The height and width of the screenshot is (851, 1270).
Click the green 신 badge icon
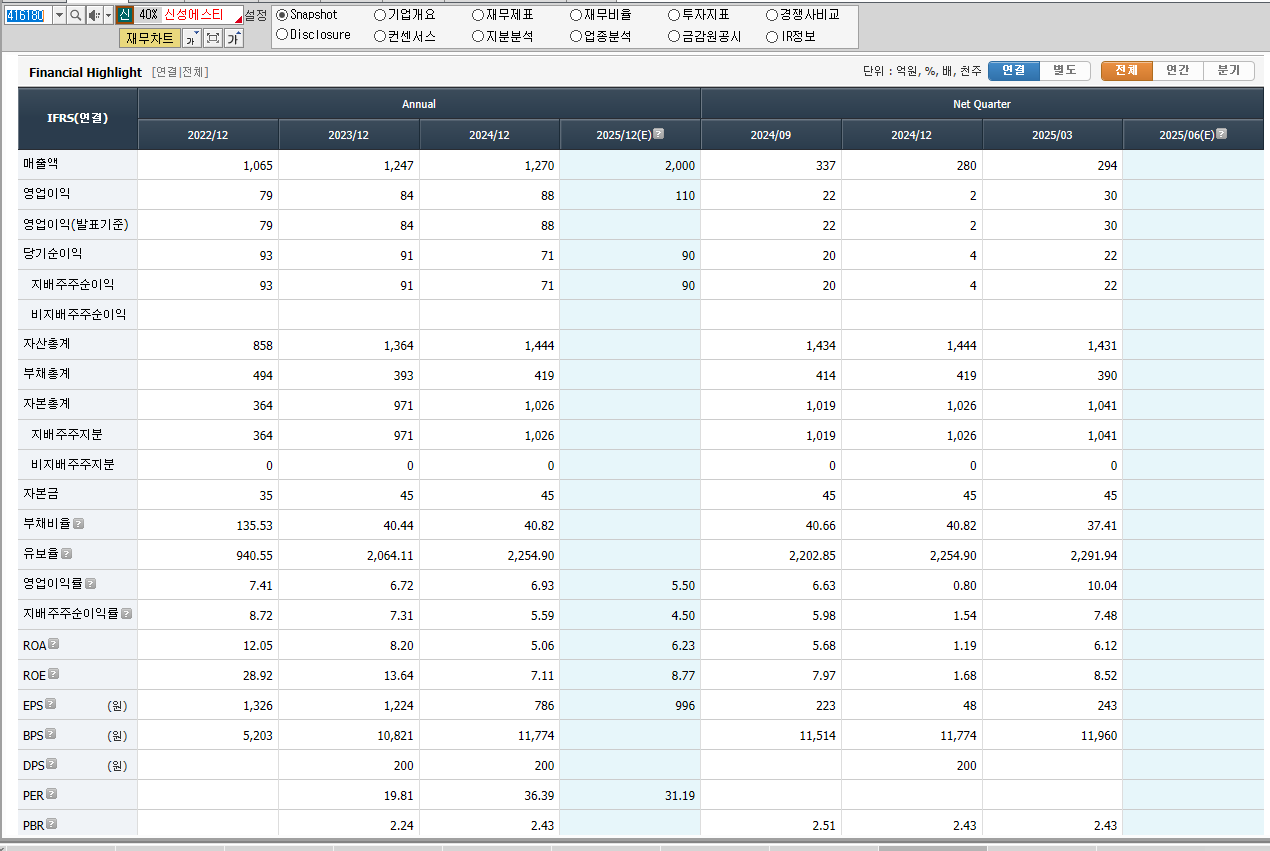124,15
